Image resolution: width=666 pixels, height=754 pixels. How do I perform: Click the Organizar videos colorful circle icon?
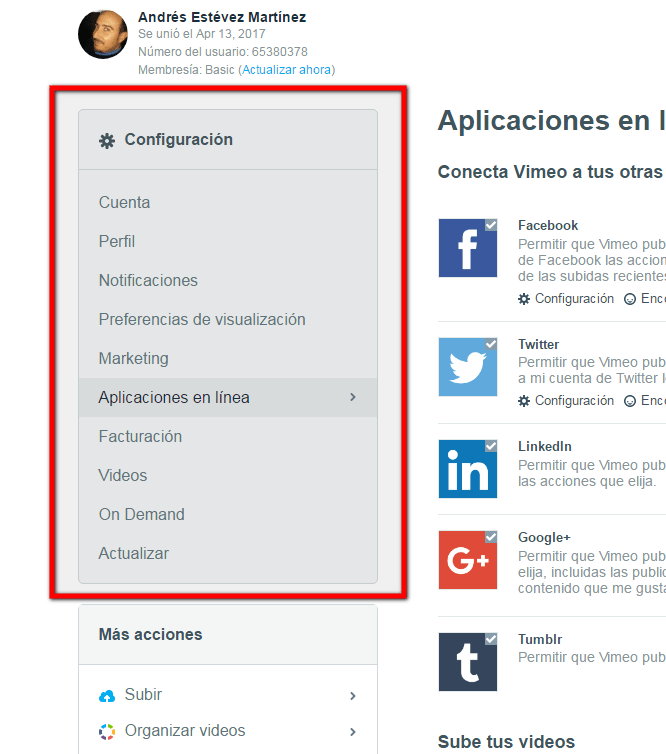(107, 731)
